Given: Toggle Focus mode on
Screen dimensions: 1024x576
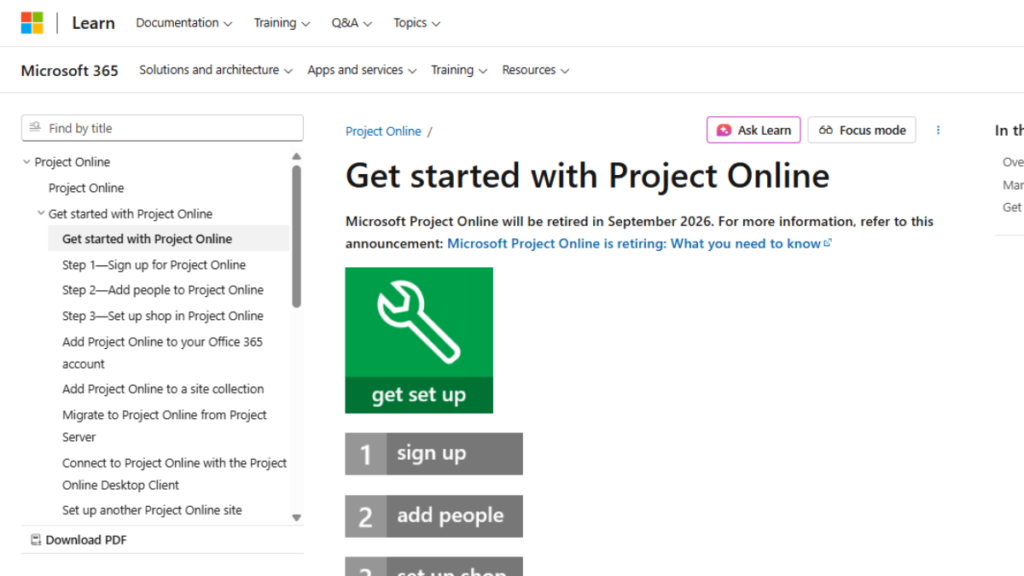Looking at the screenshot, I should coord(861,130).
